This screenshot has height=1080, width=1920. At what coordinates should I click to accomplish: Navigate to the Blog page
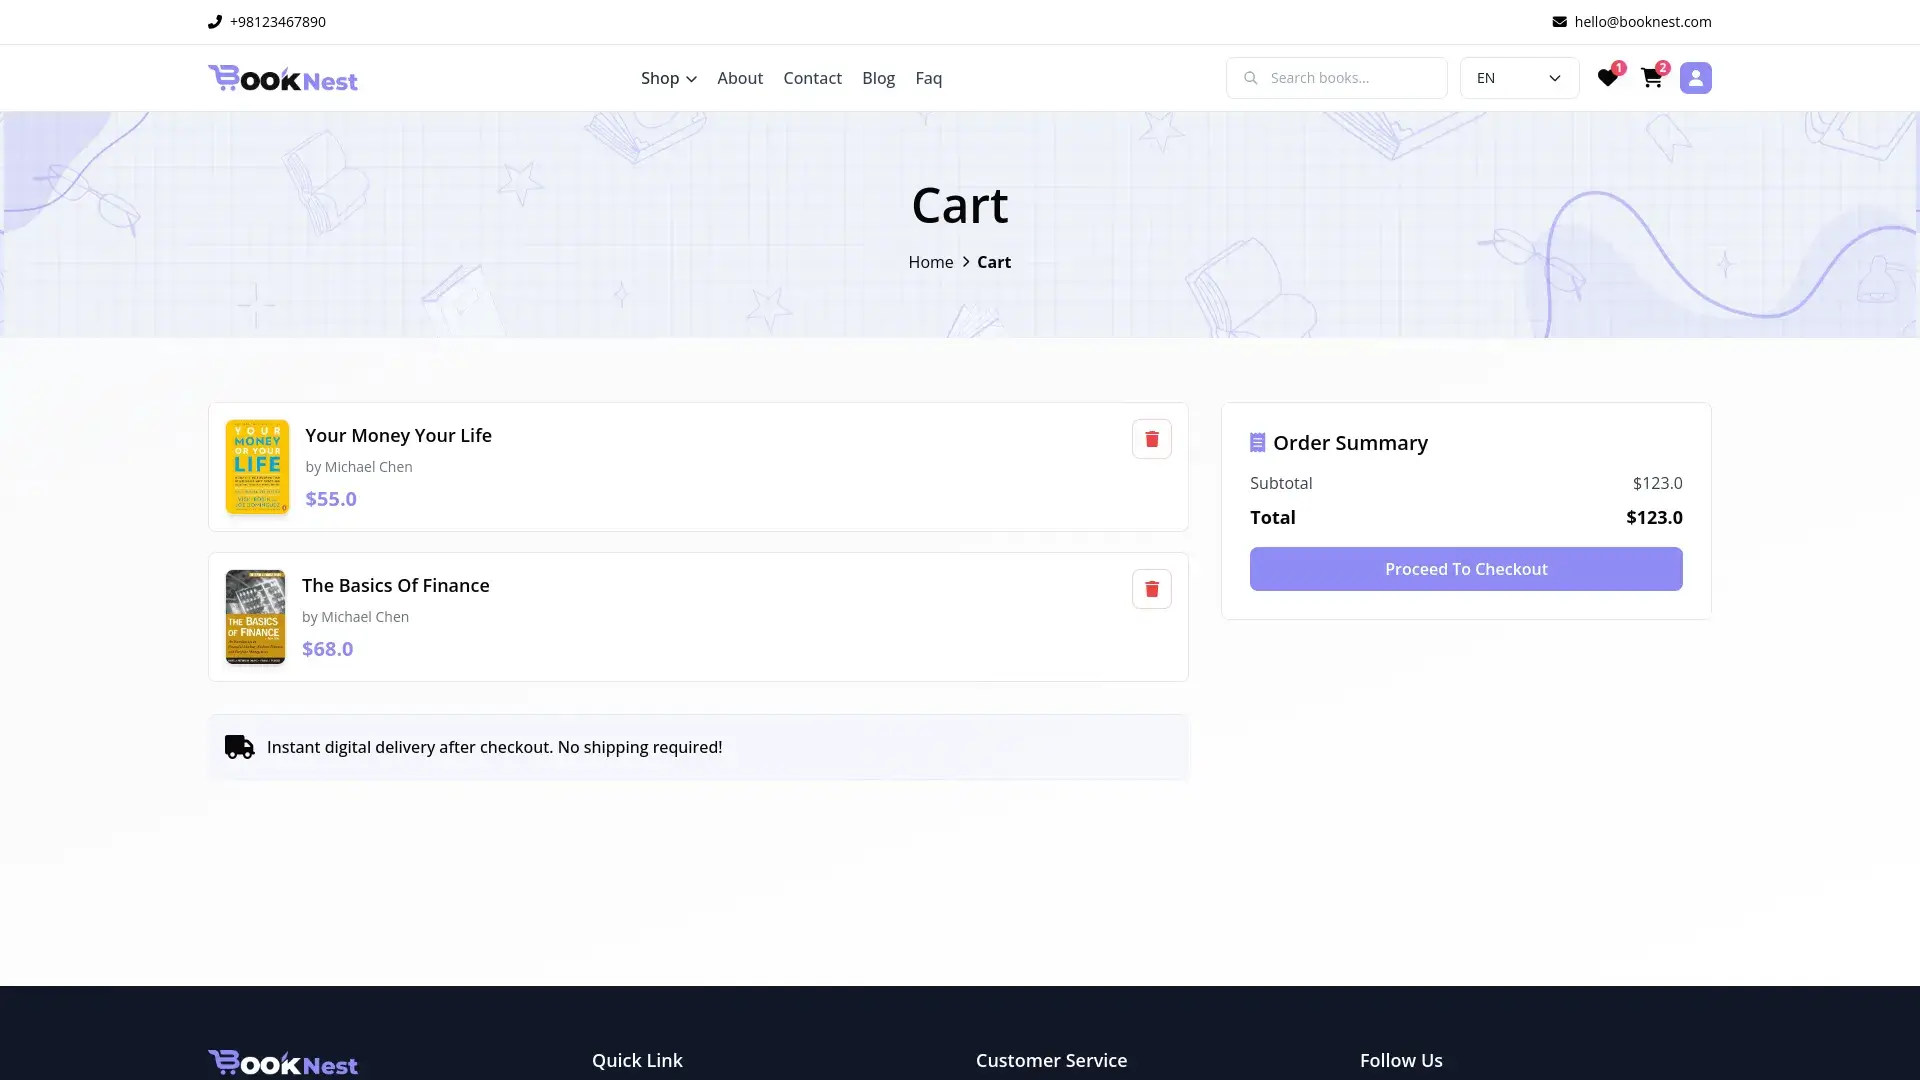pos(878,78)
